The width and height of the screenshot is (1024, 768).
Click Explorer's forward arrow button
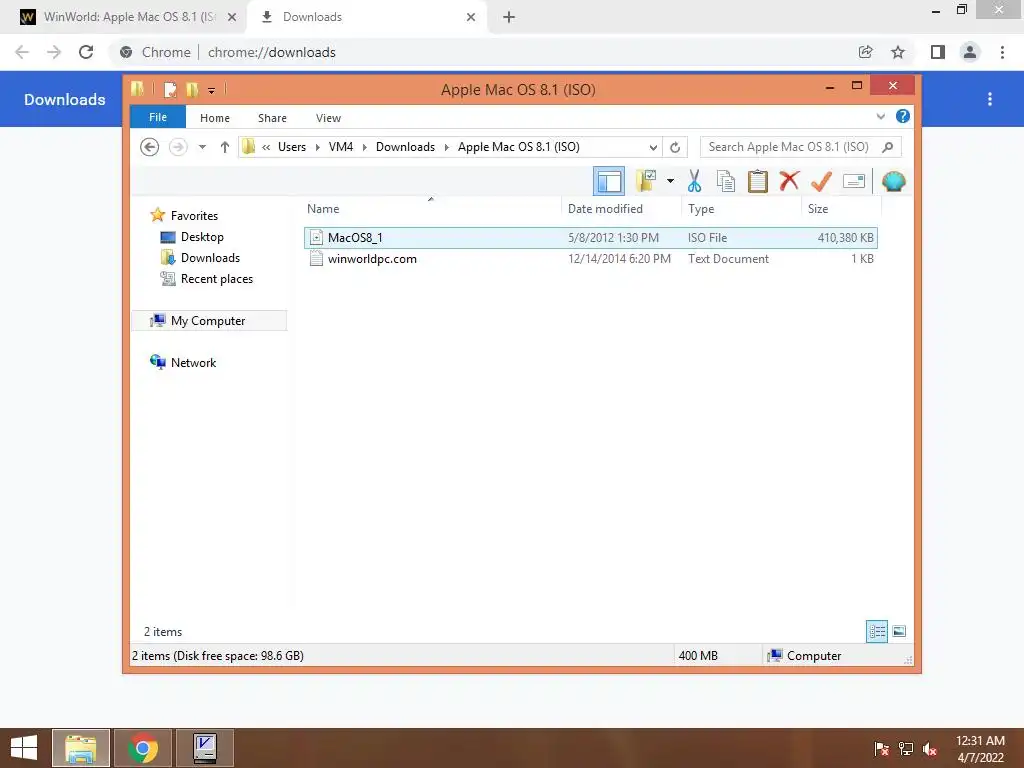click(178, 147)
